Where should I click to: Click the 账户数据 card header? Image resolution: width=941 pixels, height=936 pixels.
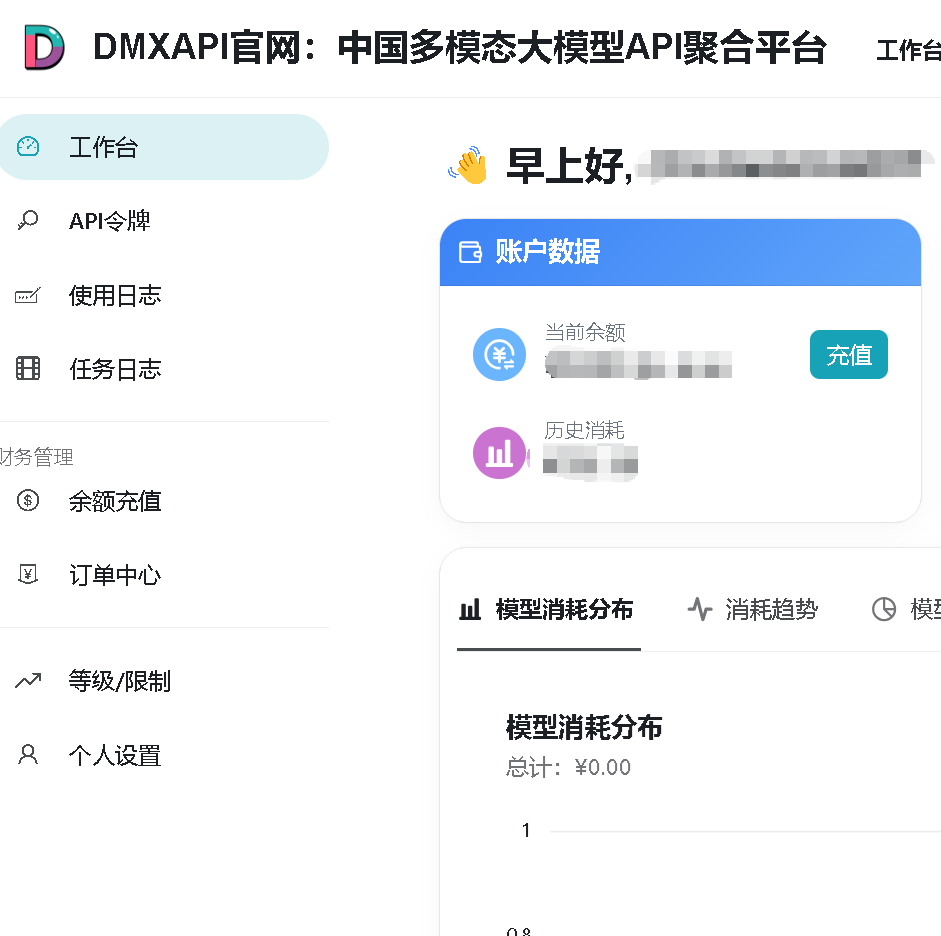click(x=681, y=252)
